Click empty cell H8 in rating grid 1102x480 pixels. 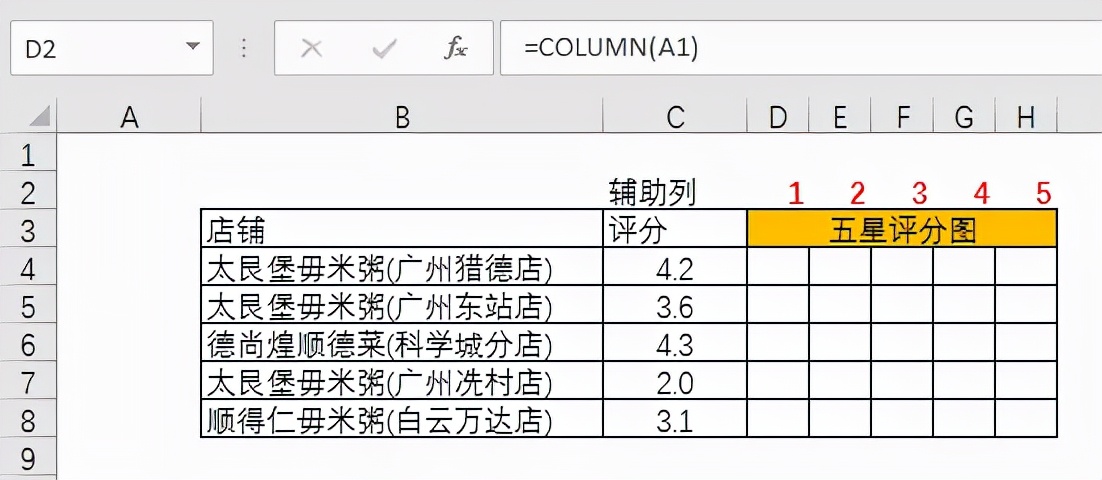[1026, 418]
